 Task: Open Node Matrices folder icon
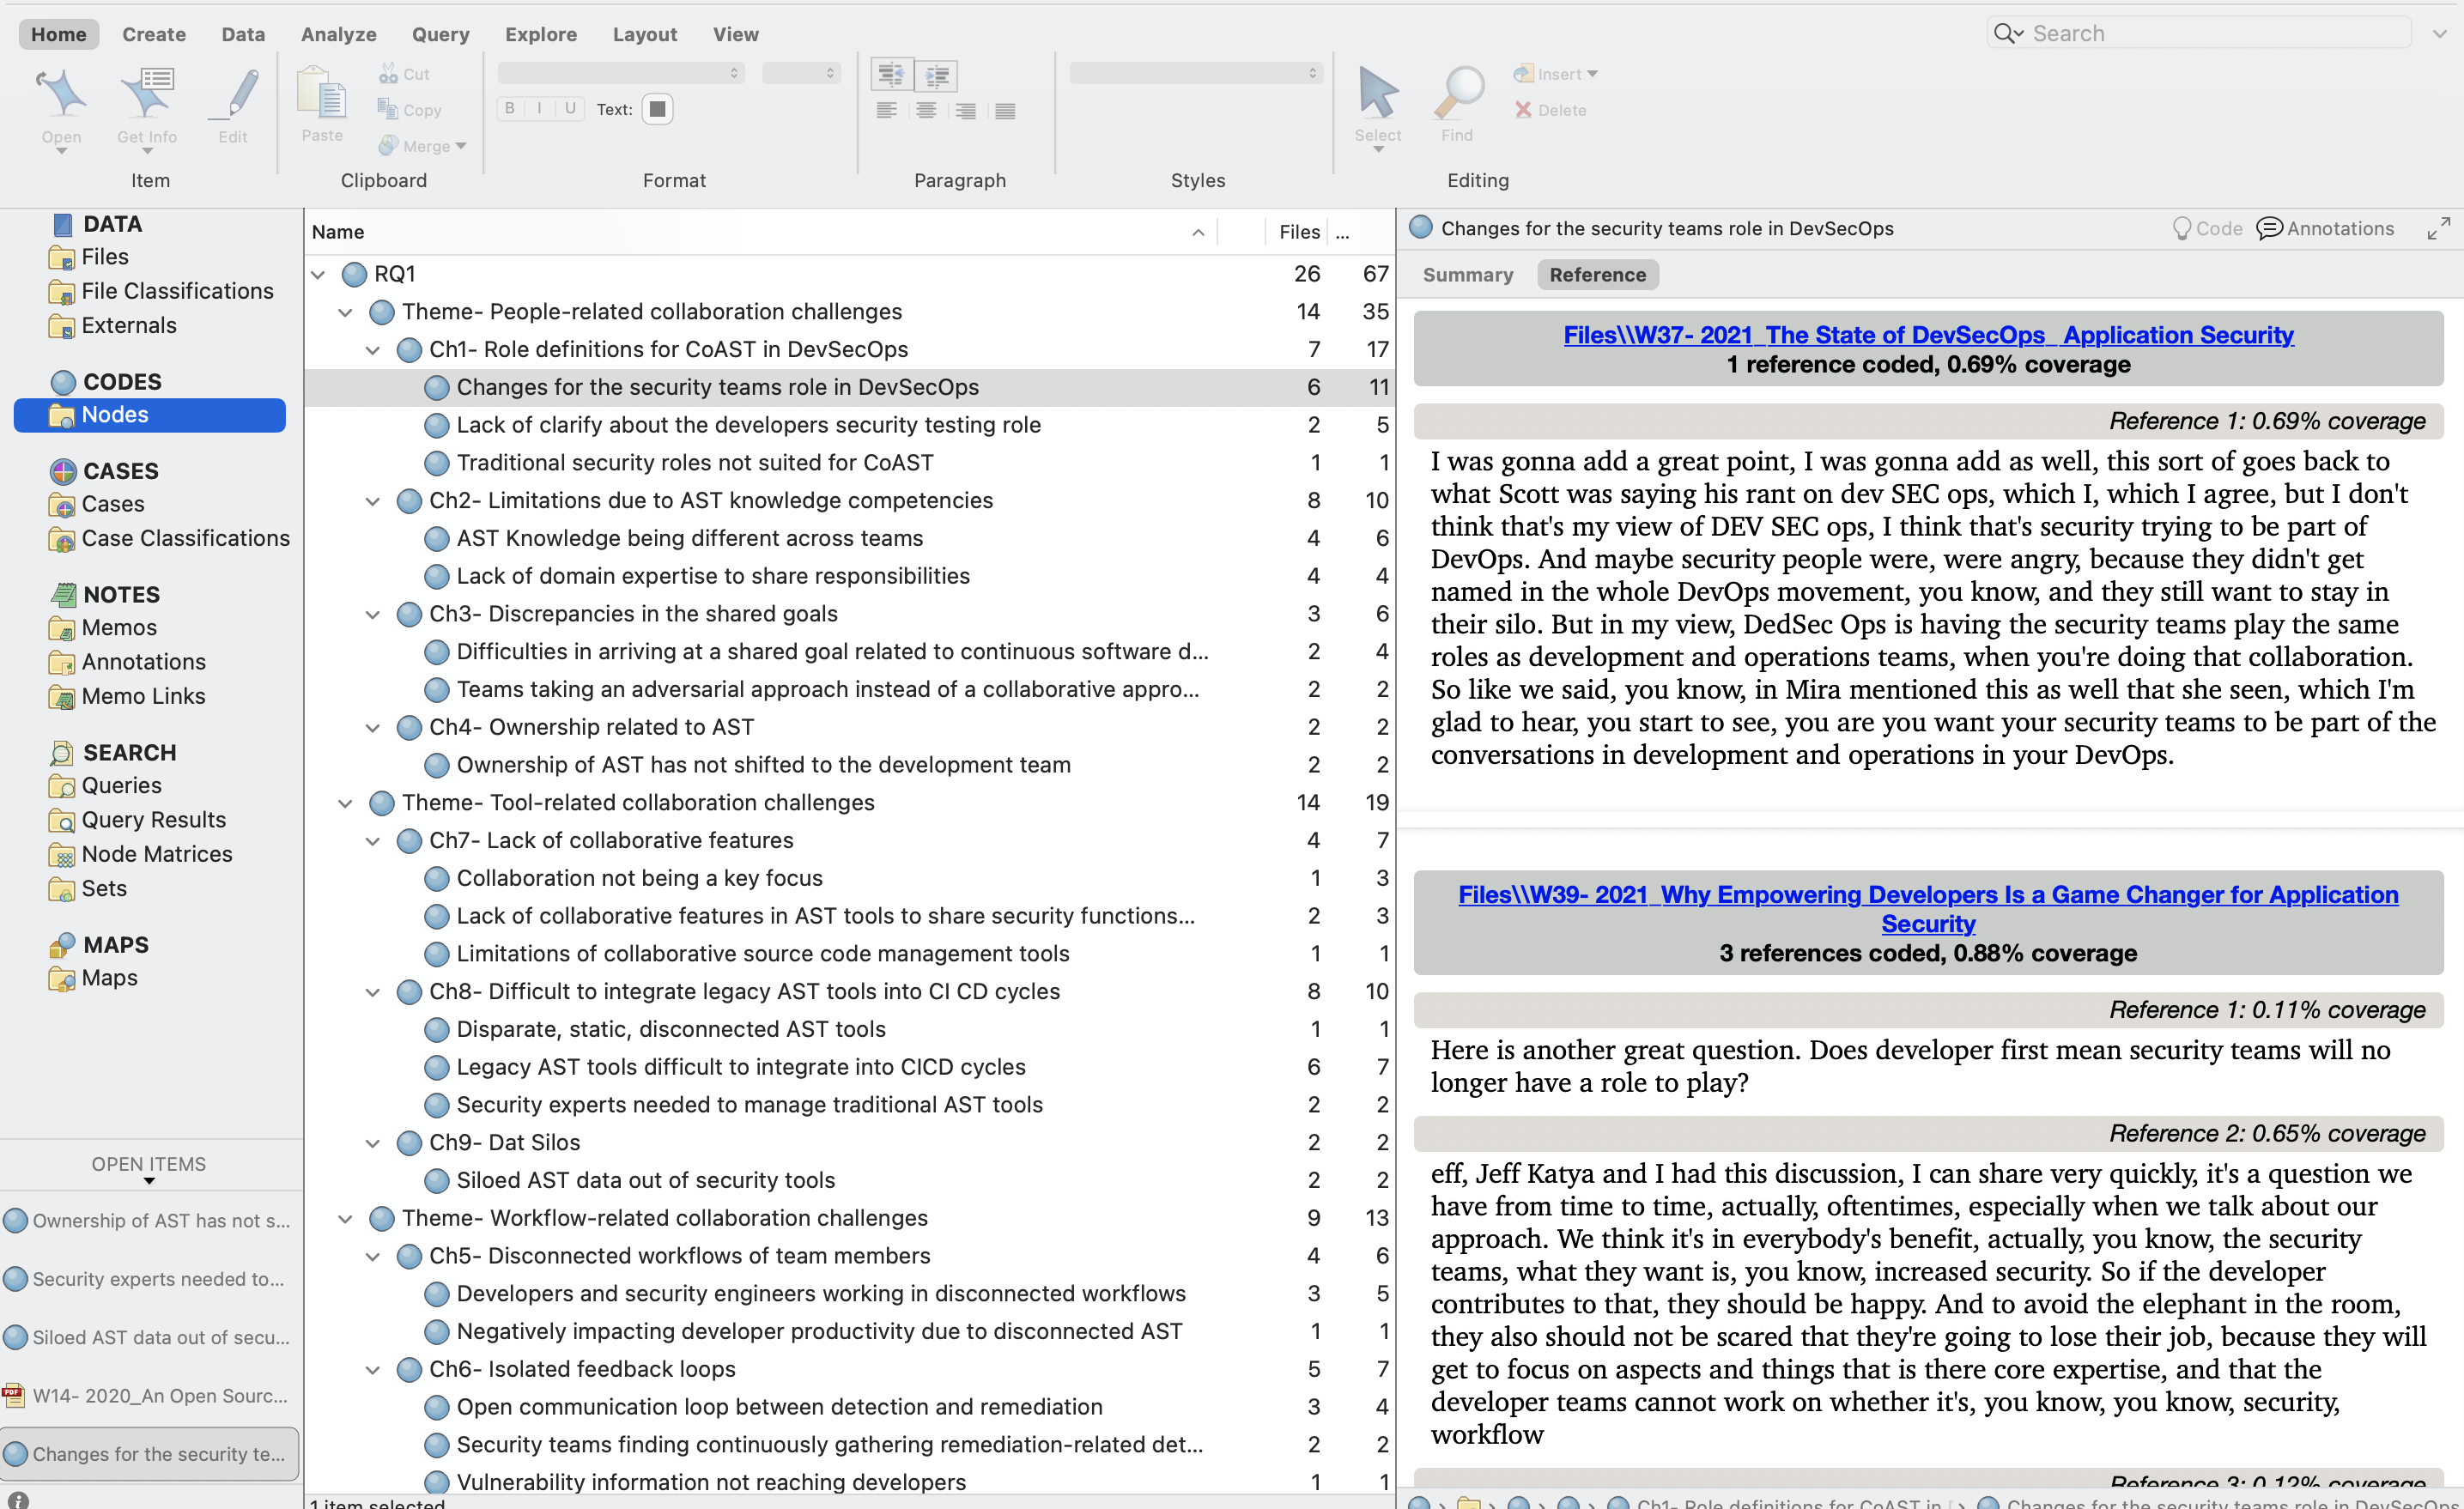coord(62,855)
